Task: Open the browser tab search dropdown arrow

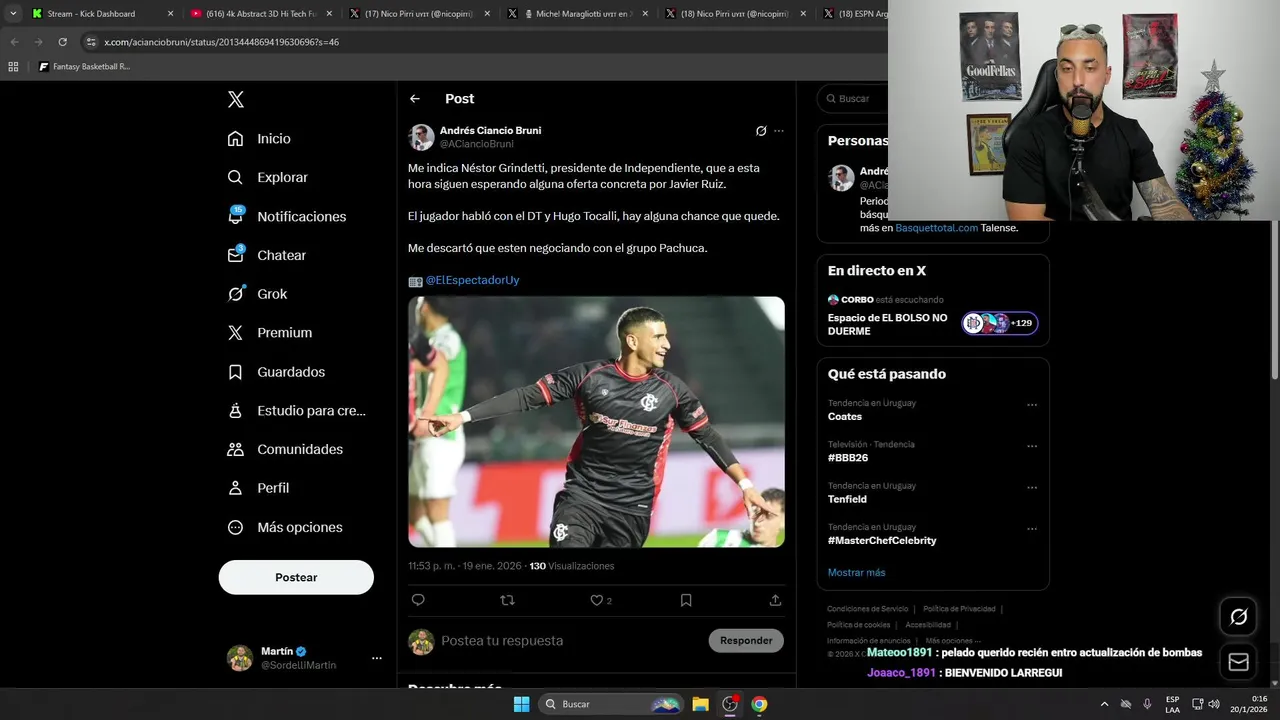Action: (13, 14)
